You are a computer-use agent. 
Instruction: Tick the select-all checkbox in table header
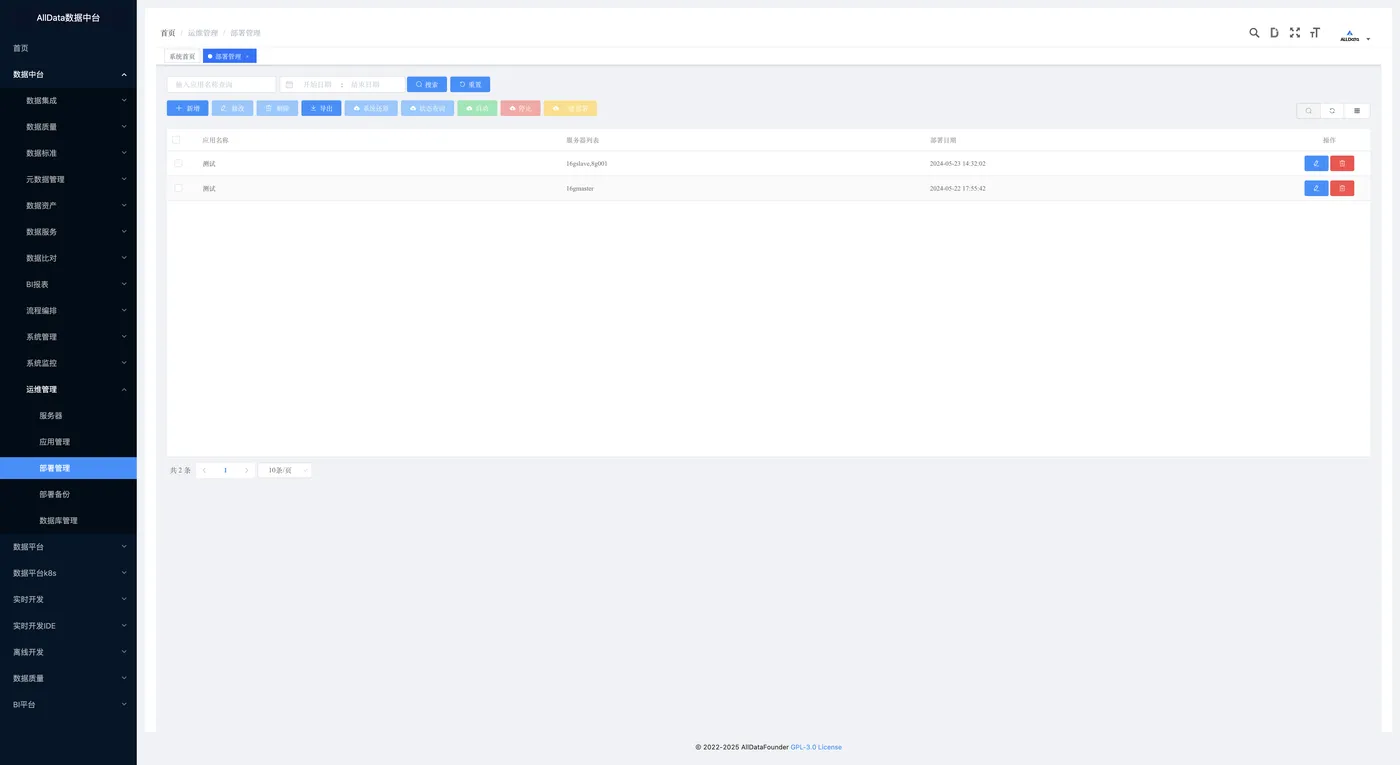click(x=177, y=140)
